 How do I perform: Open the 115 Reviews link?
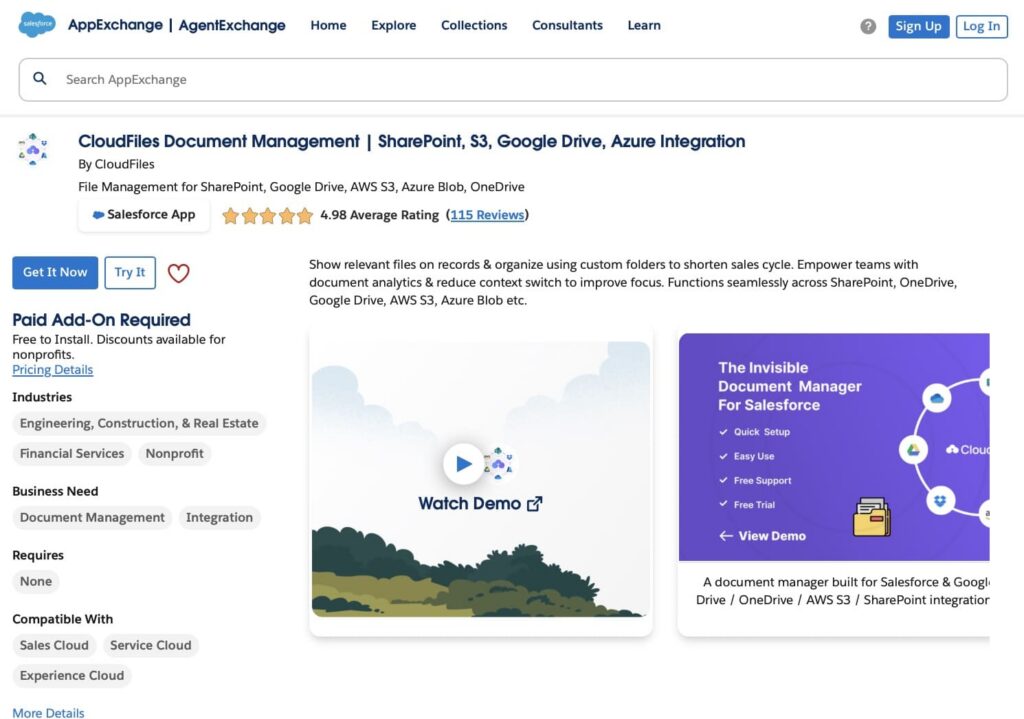(x=487, y=215)
